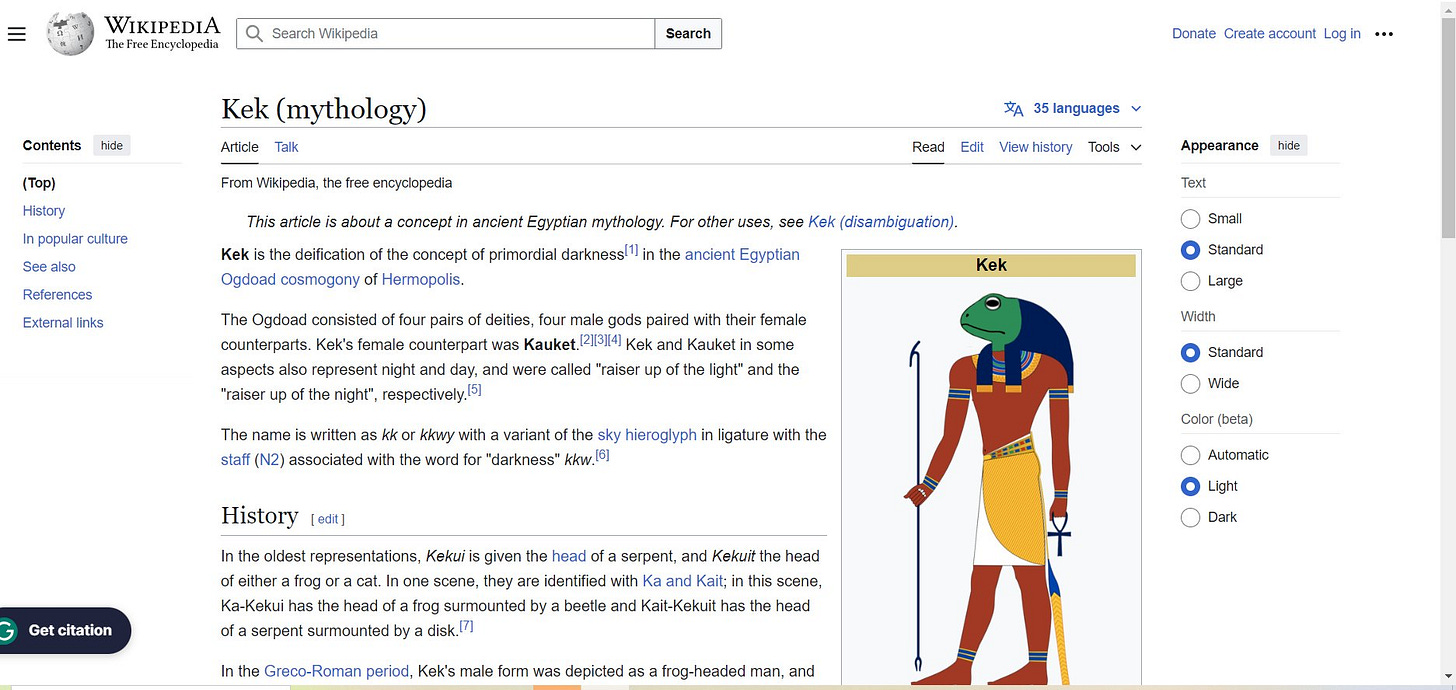Click footnote reference [5]

pos(475,390)
